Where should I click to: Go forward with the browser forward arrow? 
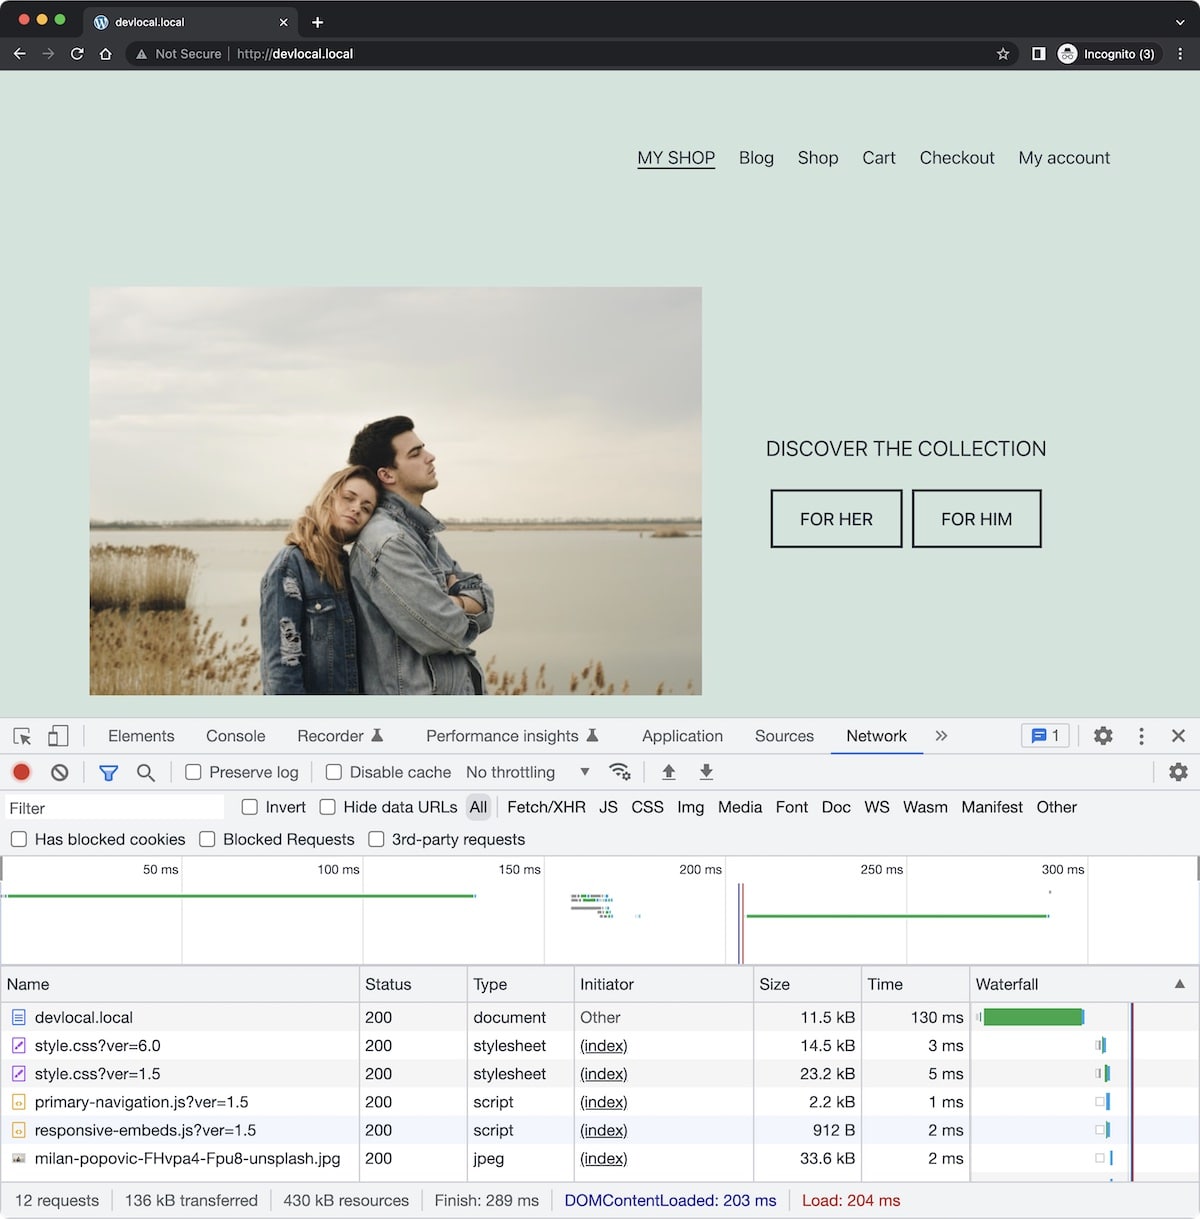point(48,54)
